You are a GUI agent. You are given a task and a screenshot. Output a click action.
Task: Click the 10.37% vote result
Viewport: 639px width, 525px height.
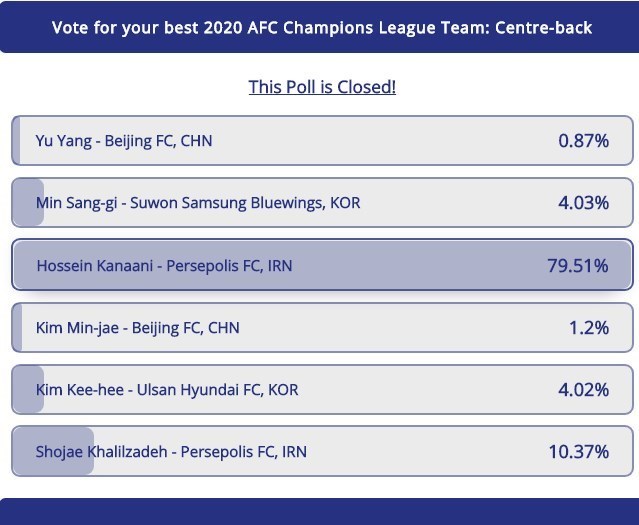click(578, 452)
